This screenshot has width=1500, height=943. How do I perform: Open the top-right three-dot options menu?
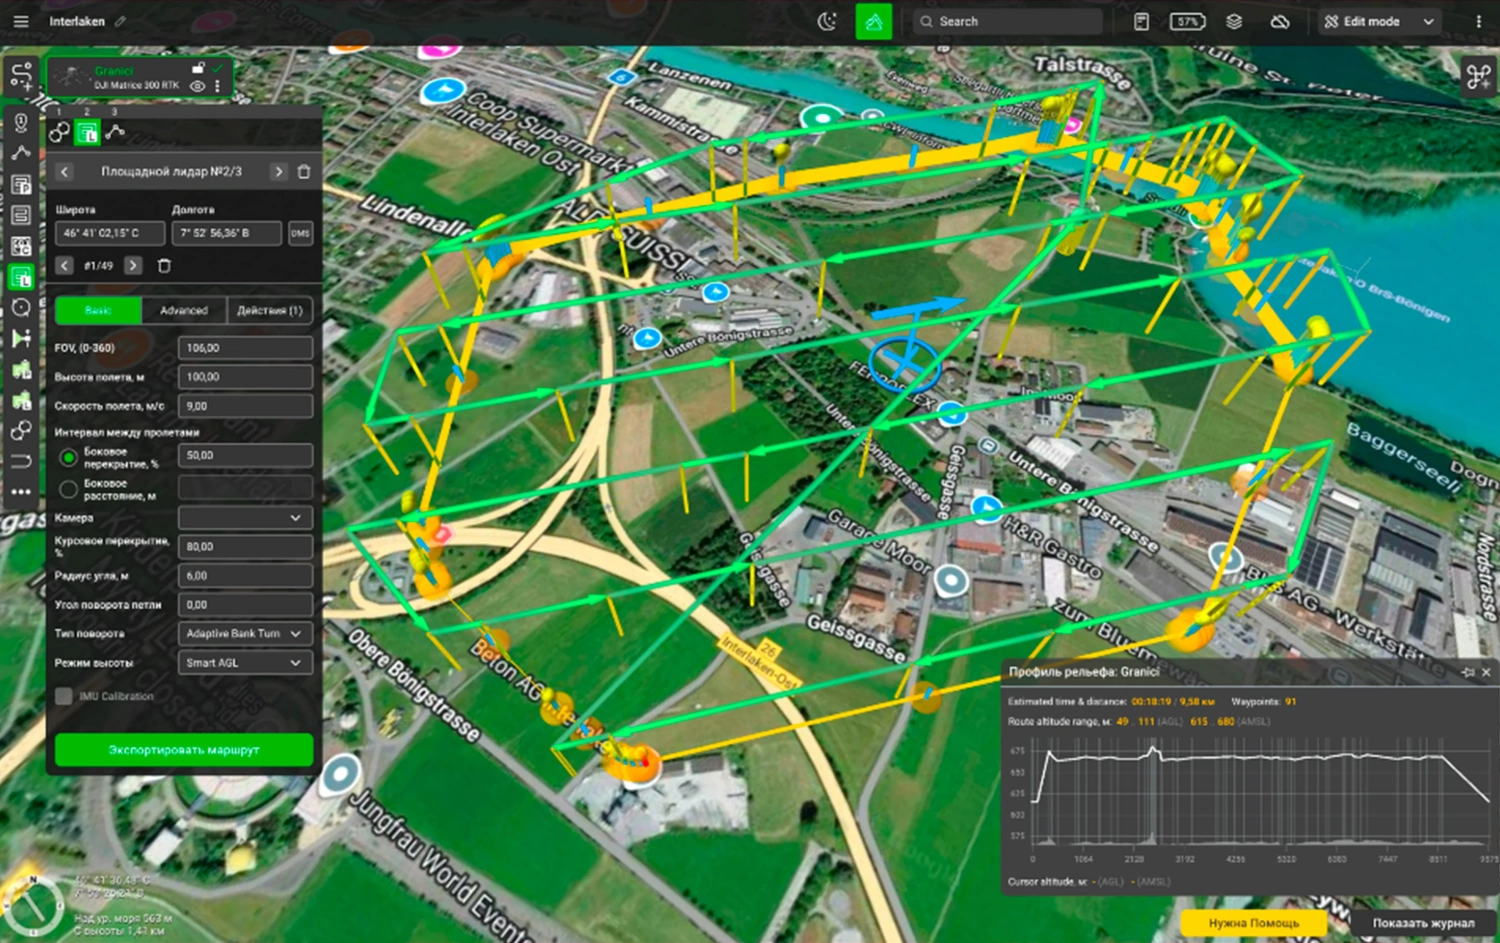coord(1478,21)
